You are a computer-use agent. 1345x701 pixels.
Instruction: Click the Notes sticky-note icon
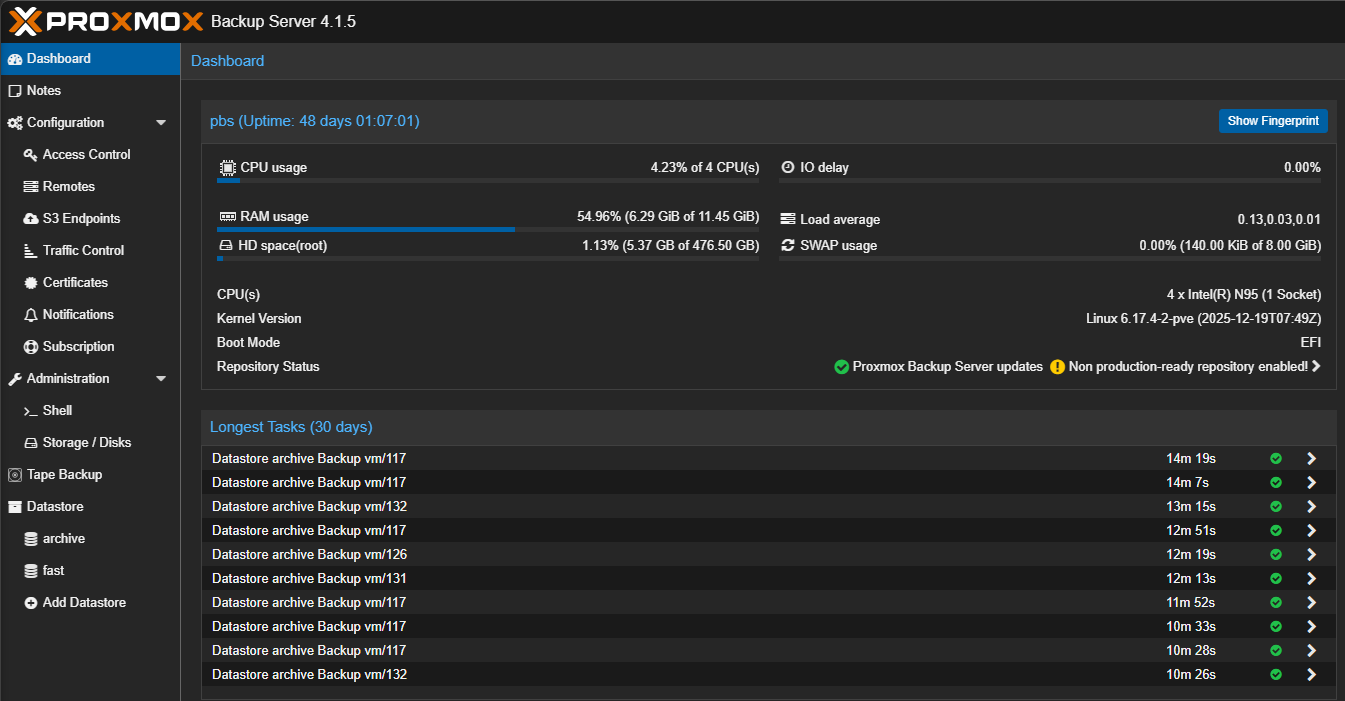coord(15,91)
